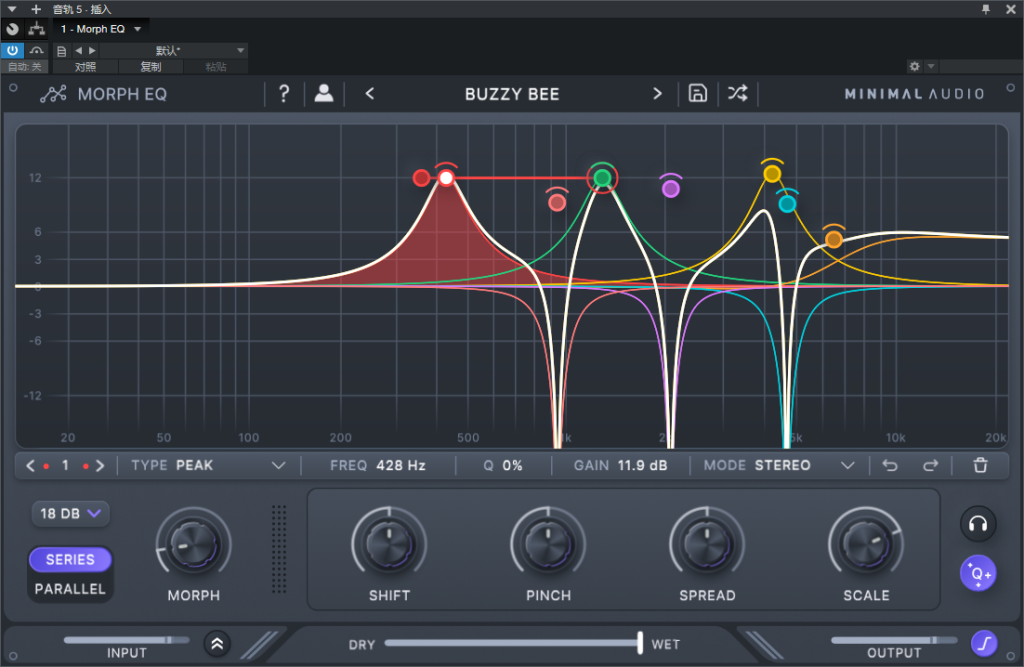
Task: Open the host gear settings icon
Action: coord(914,66)
